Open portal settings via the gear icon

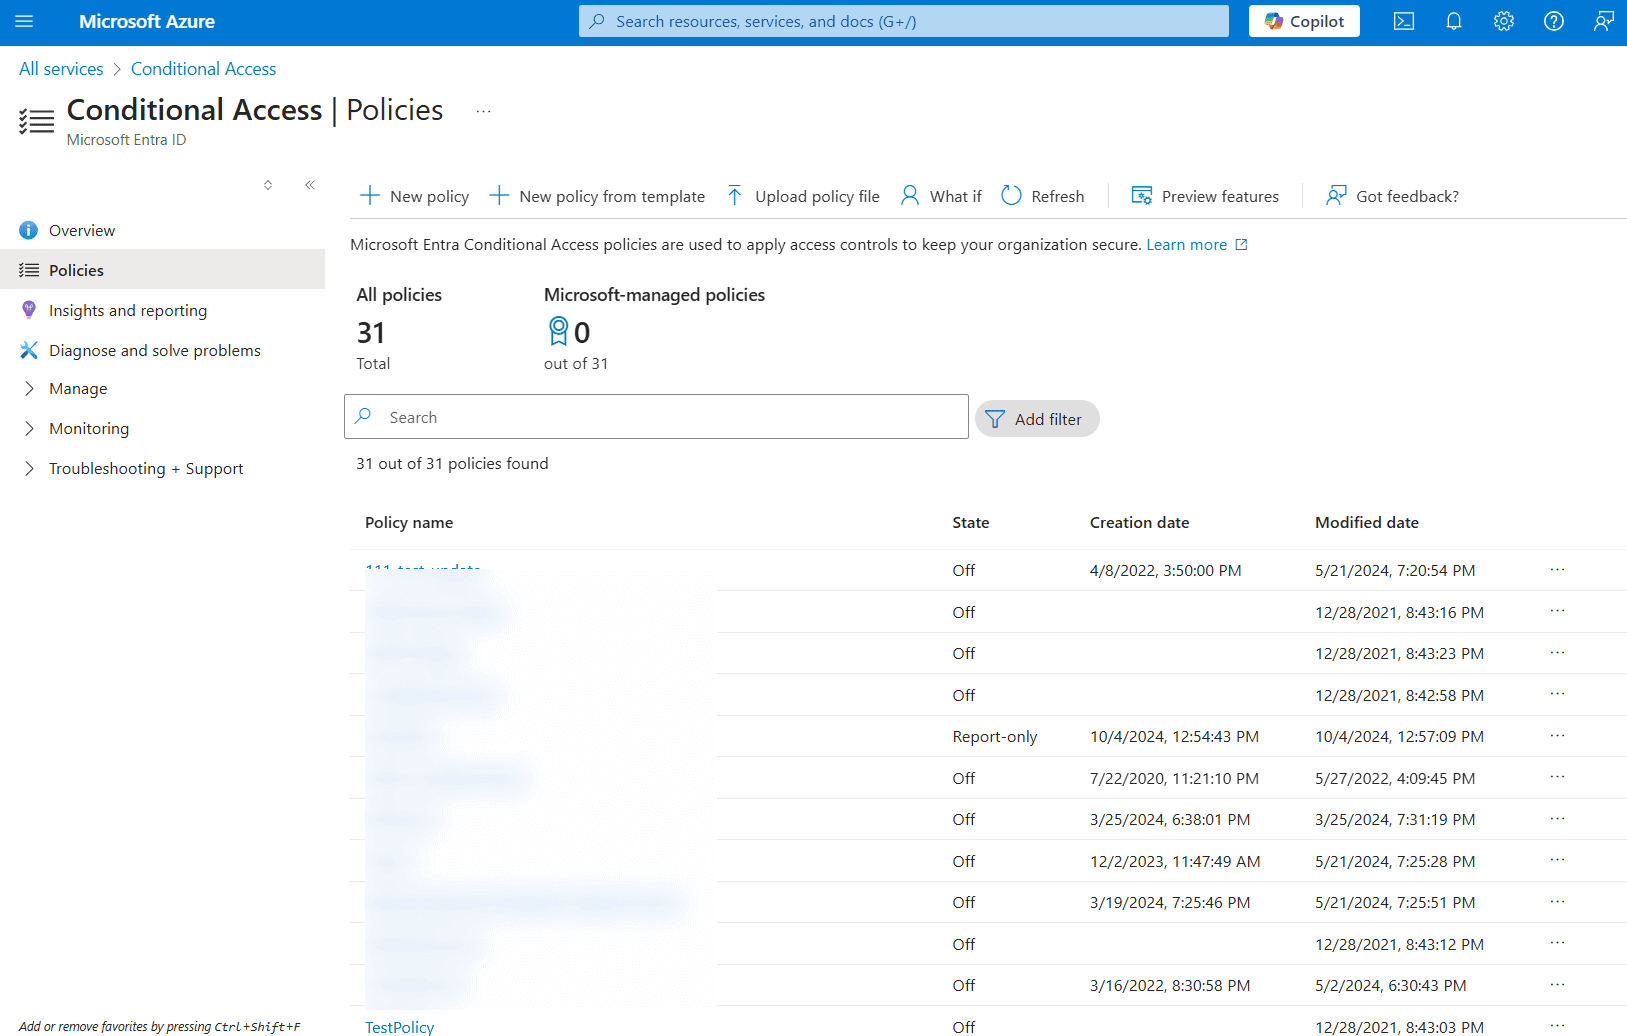click(x=1503, y=21)
